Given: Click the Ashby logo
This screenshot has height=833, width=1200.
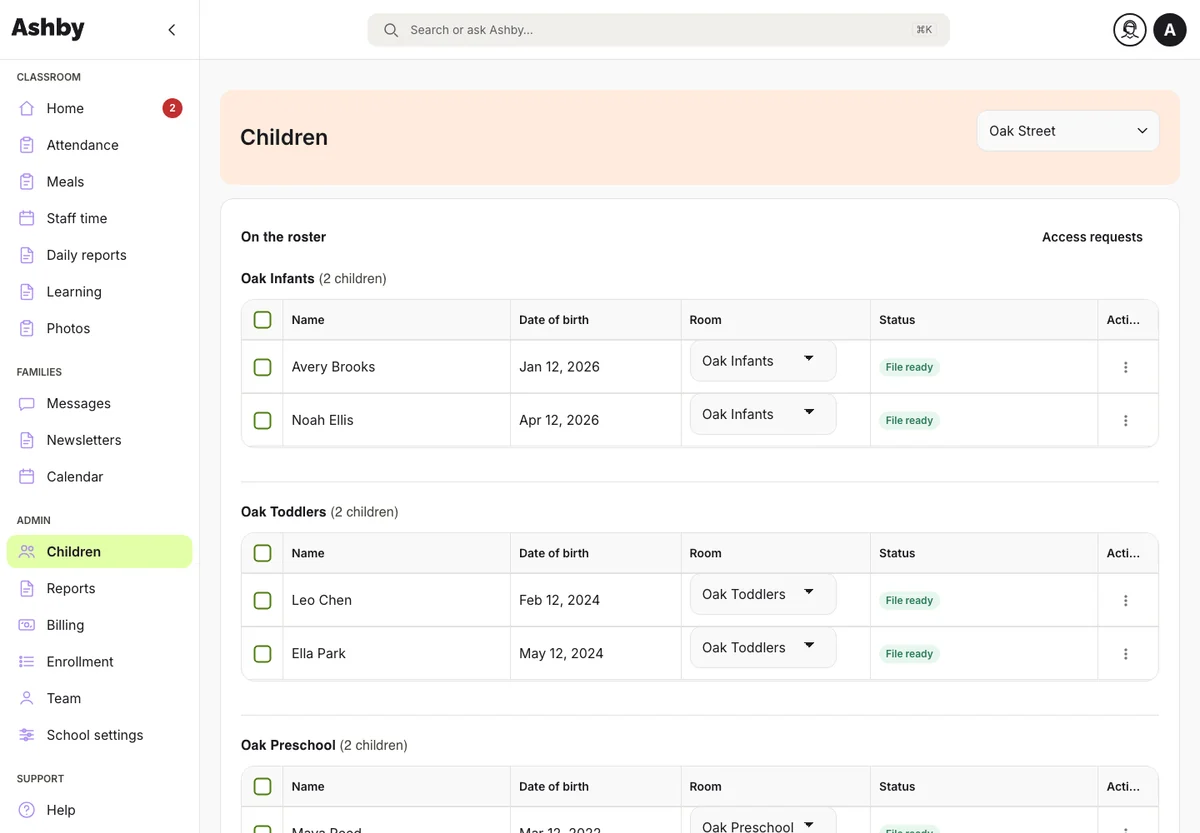Looking at the screenshot, I should 48,29.
